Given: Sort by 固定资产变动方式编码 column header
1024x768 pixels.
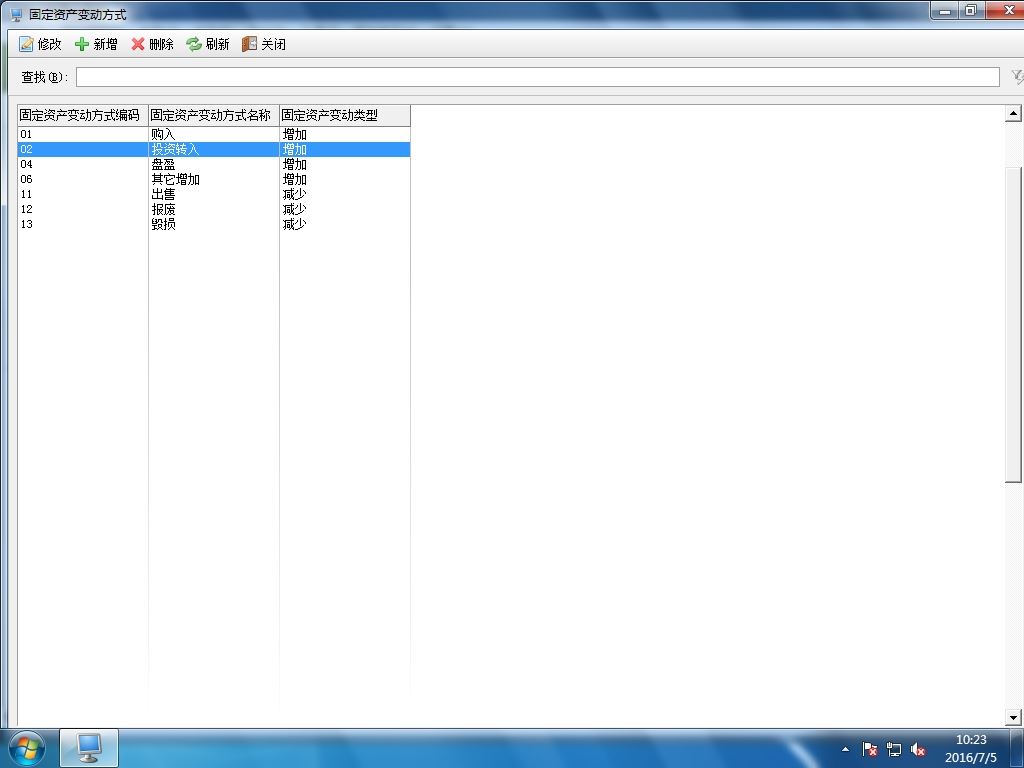Looking at the screenshot, I should [x=83, y=115].
